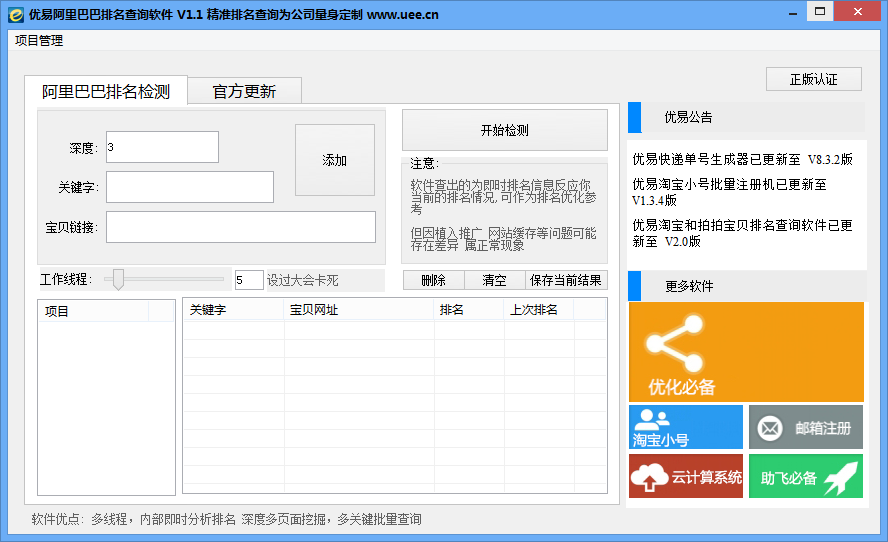Click the 优化必备 label text
This screenshot has width=888, height=542.
(x=682, y=387)
